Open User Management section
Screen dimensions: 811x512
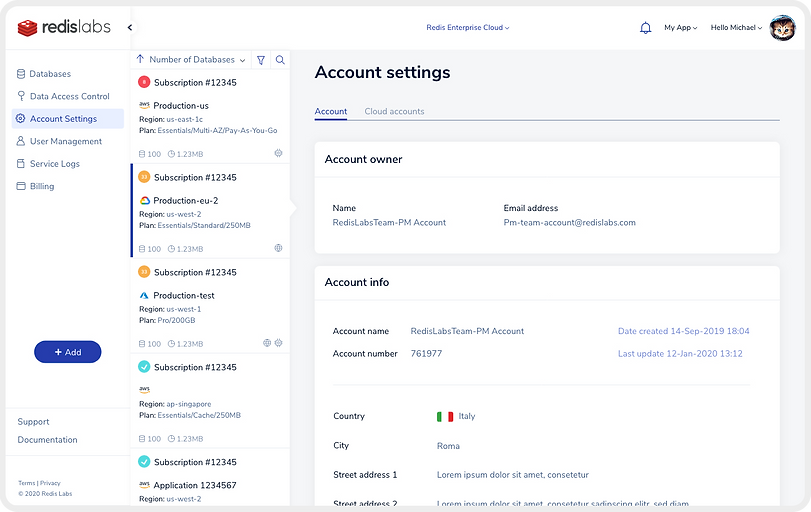pyautogui.click(x=66, y=141)
